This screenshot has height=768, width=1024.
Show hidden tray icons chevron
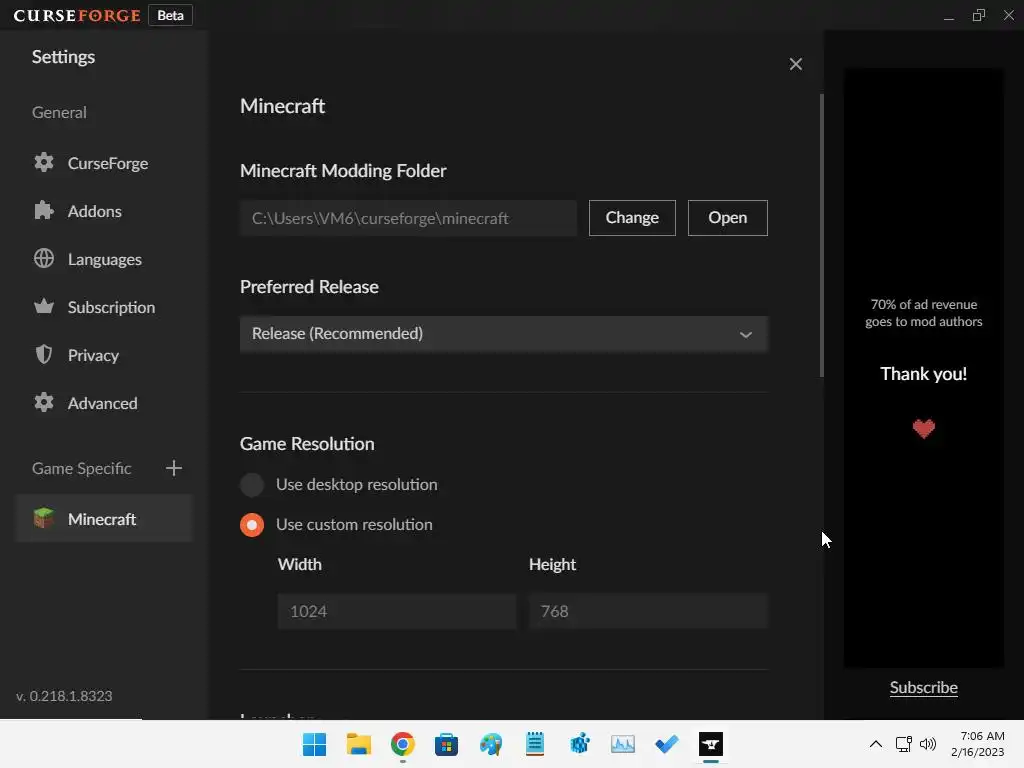(876, 744)
